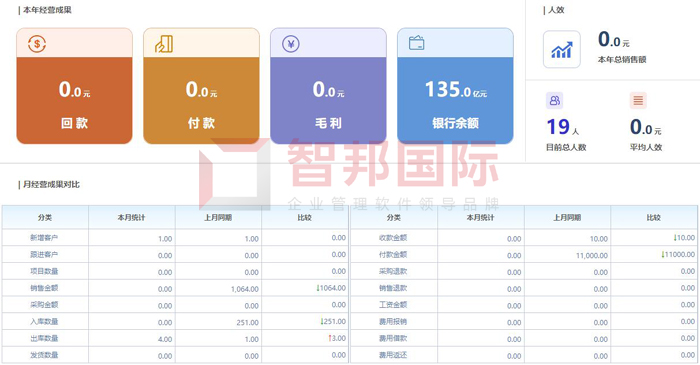Click the 1,064.00 value in 销售金额 row

pos(245,289)
